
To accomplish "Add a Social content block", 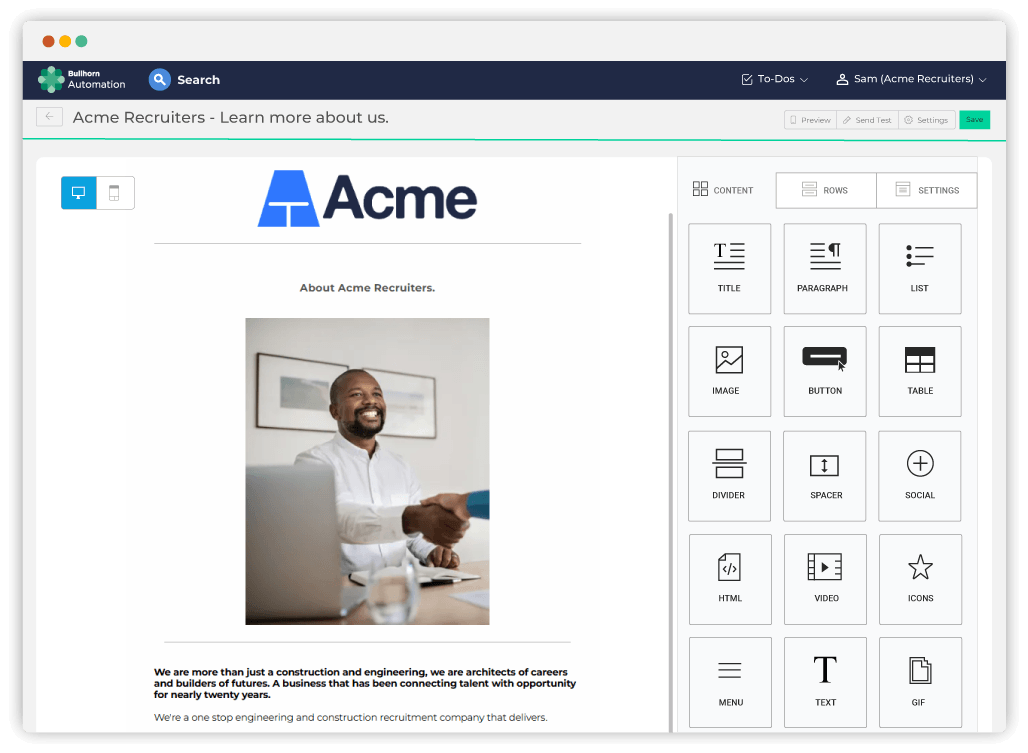I will point(920,476).
